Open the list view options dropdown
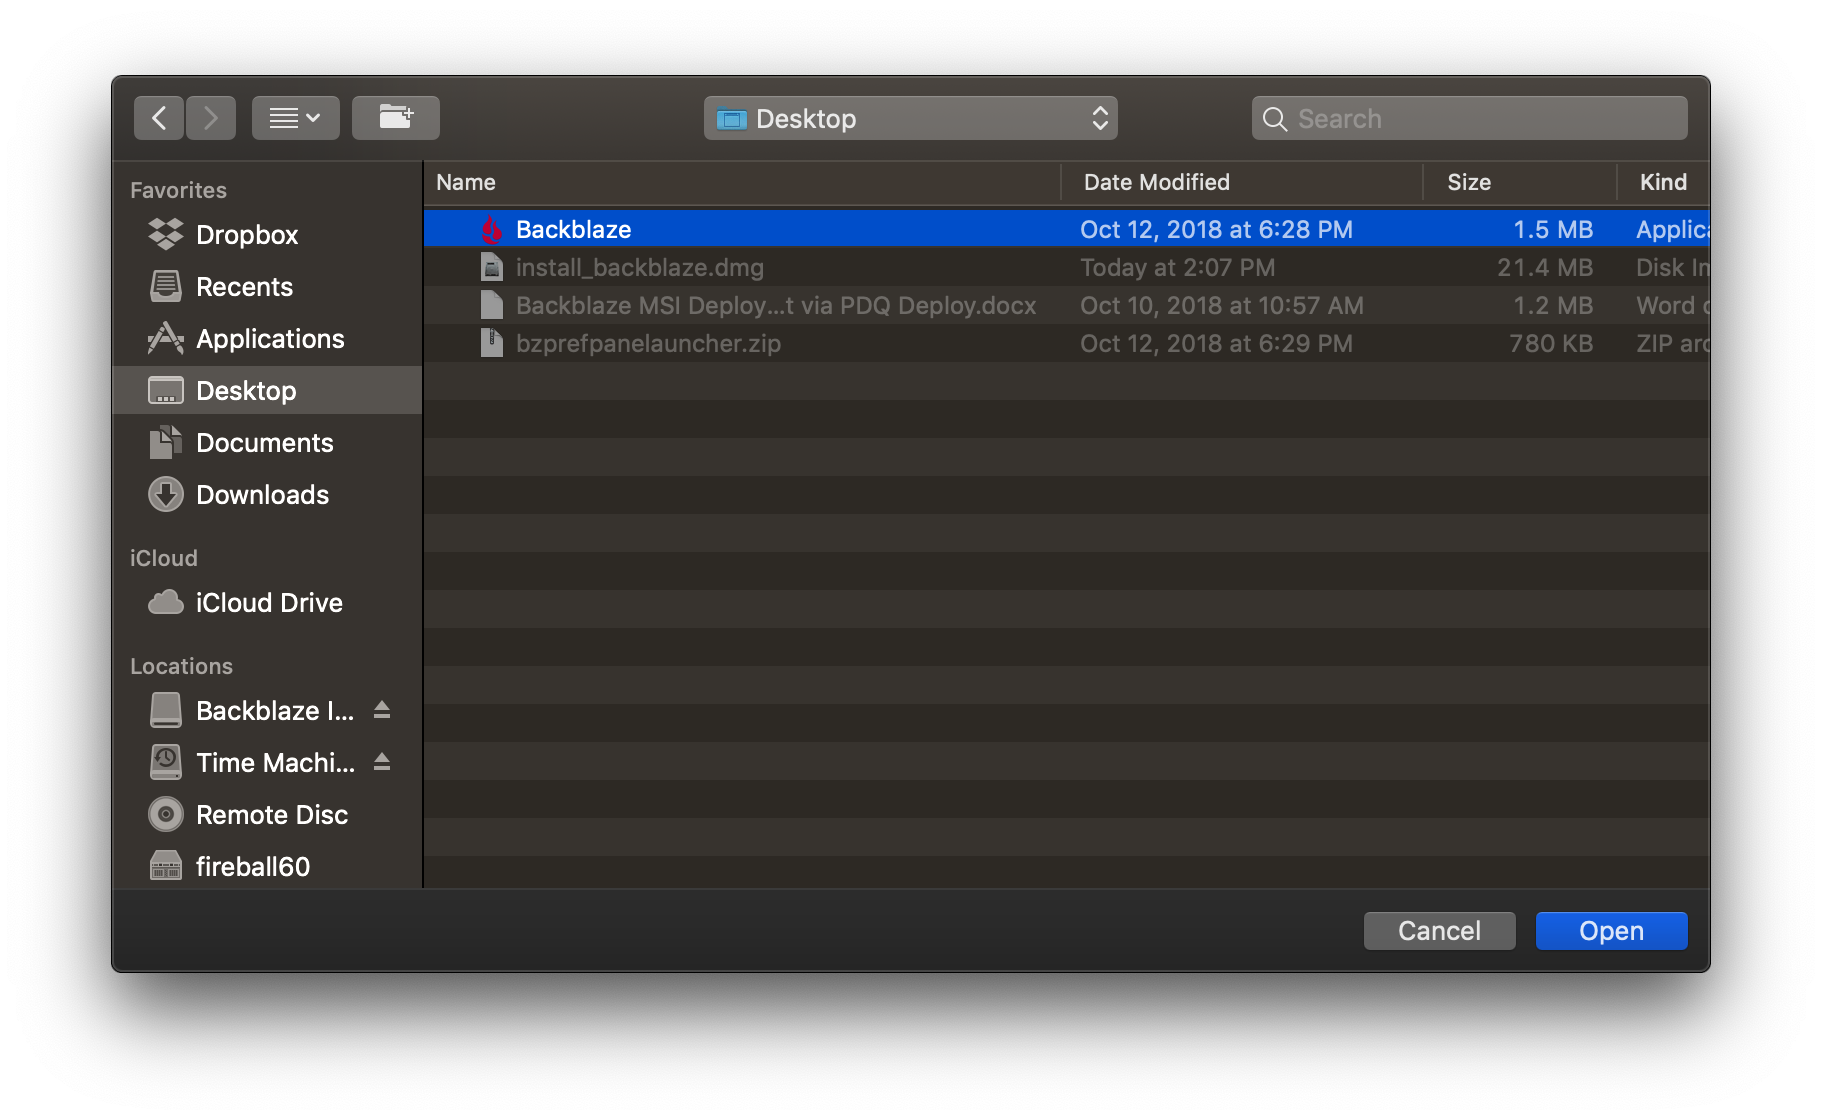The height and width of the screenshot is (1120, 1822). pos(295,118)
